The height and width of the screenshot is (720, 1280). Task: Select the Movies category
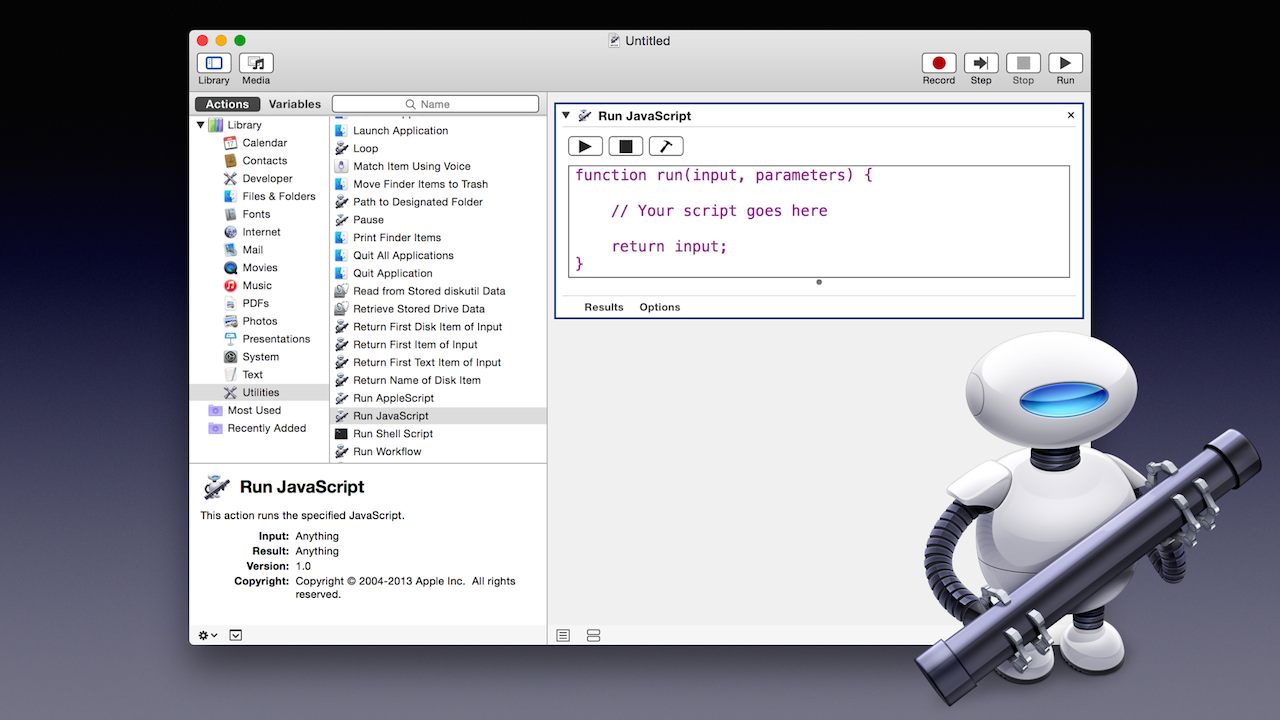[259, 268]
